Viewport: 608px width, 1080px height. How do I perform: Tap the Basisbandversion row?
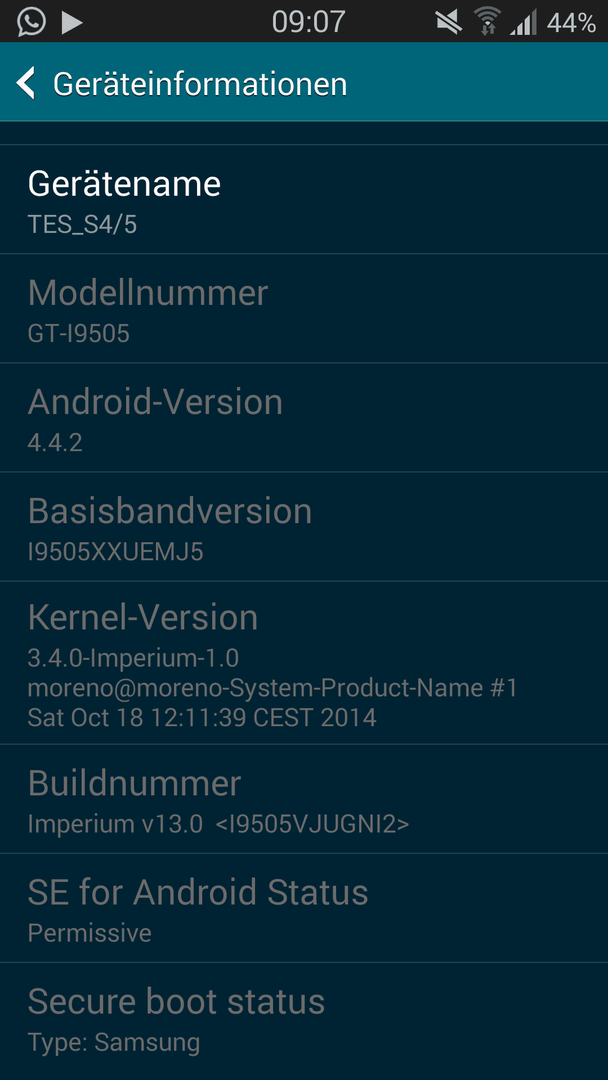tap(304, 527)
